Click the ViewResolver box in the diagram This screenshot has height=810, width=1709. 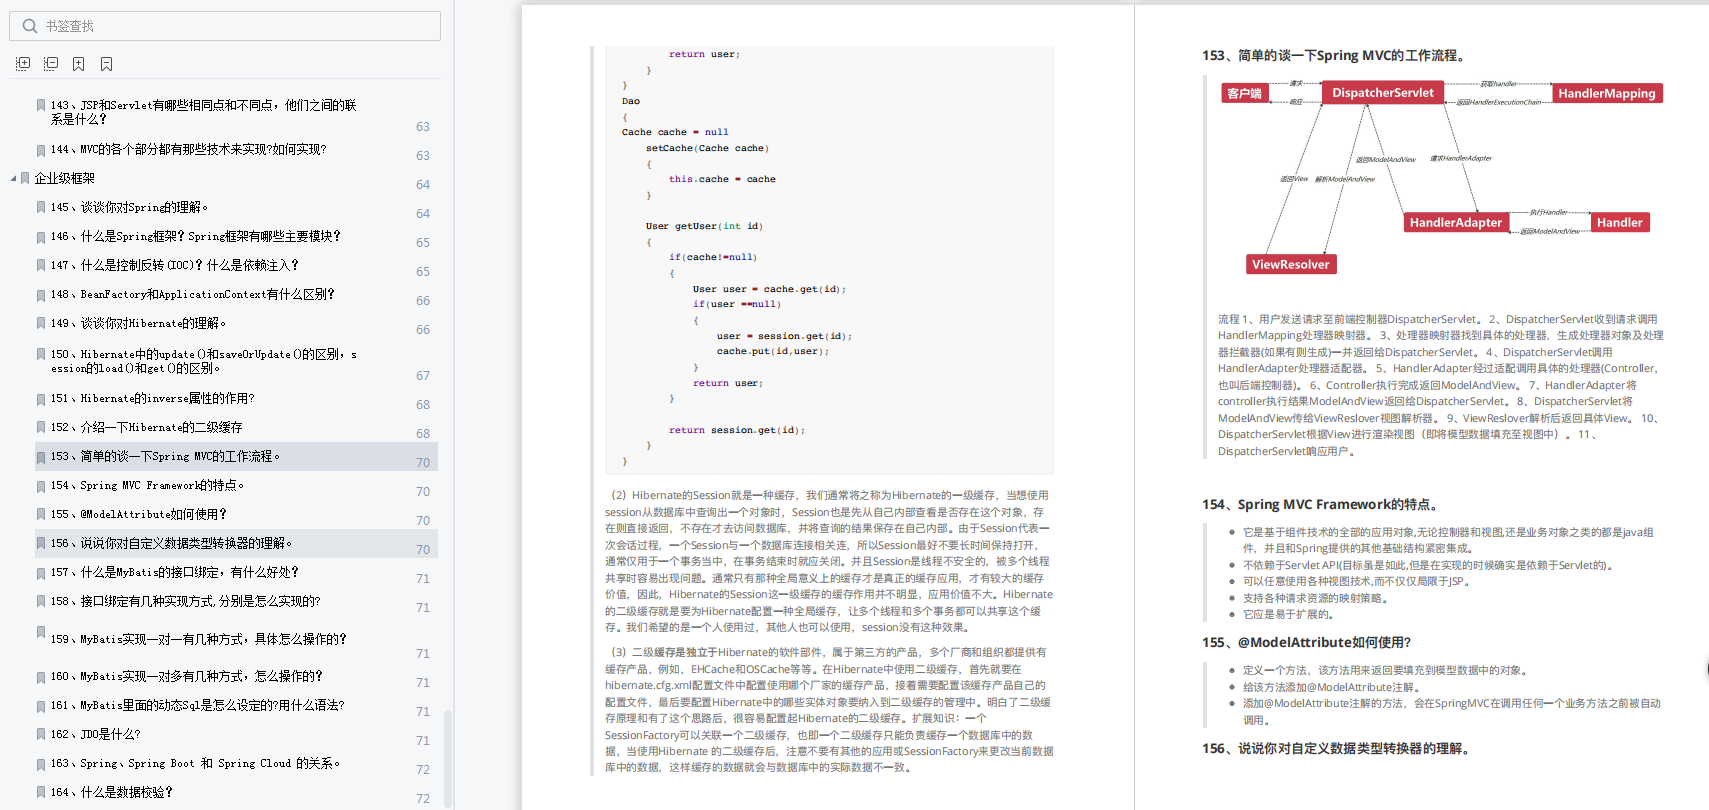(x=1291, y=264)
